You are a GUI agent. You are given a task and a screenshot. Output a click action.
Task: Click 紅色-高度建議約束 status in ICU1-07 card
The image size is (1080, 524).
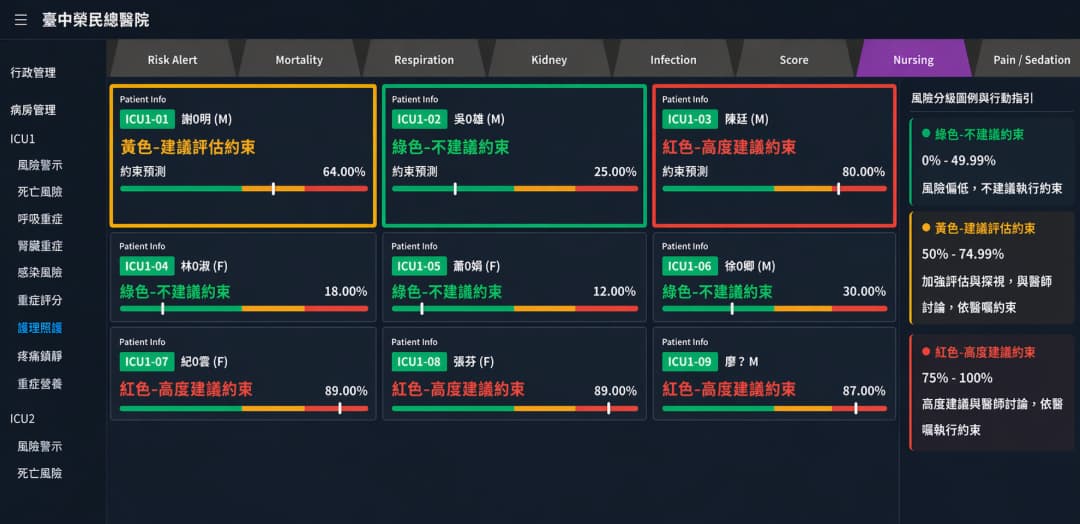(x=186, y=390)
